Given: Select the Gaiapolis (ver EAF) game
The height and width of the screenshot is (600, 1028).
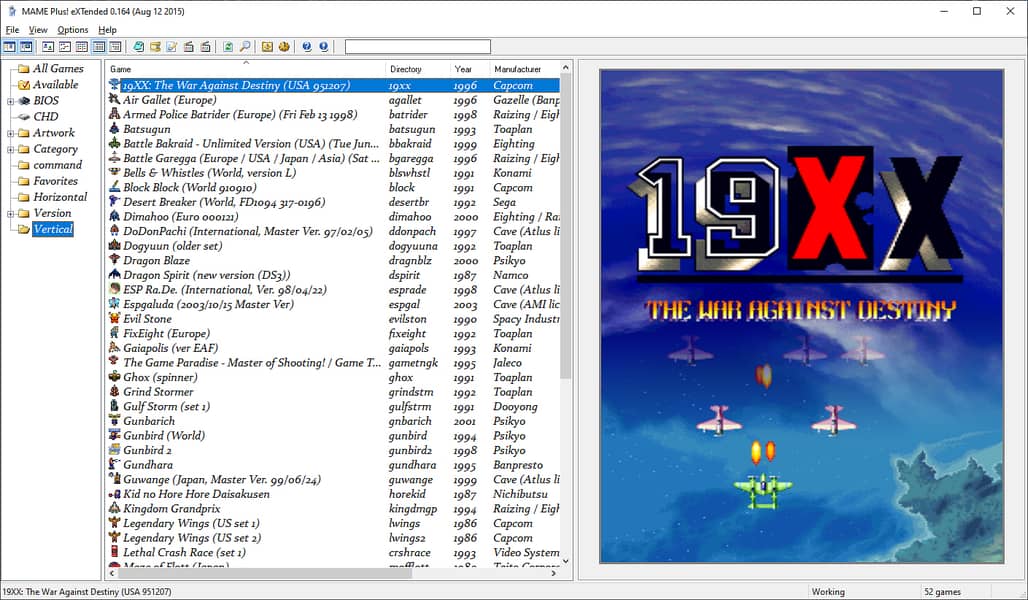Looking at the screenshot, I should click(170, 348).
